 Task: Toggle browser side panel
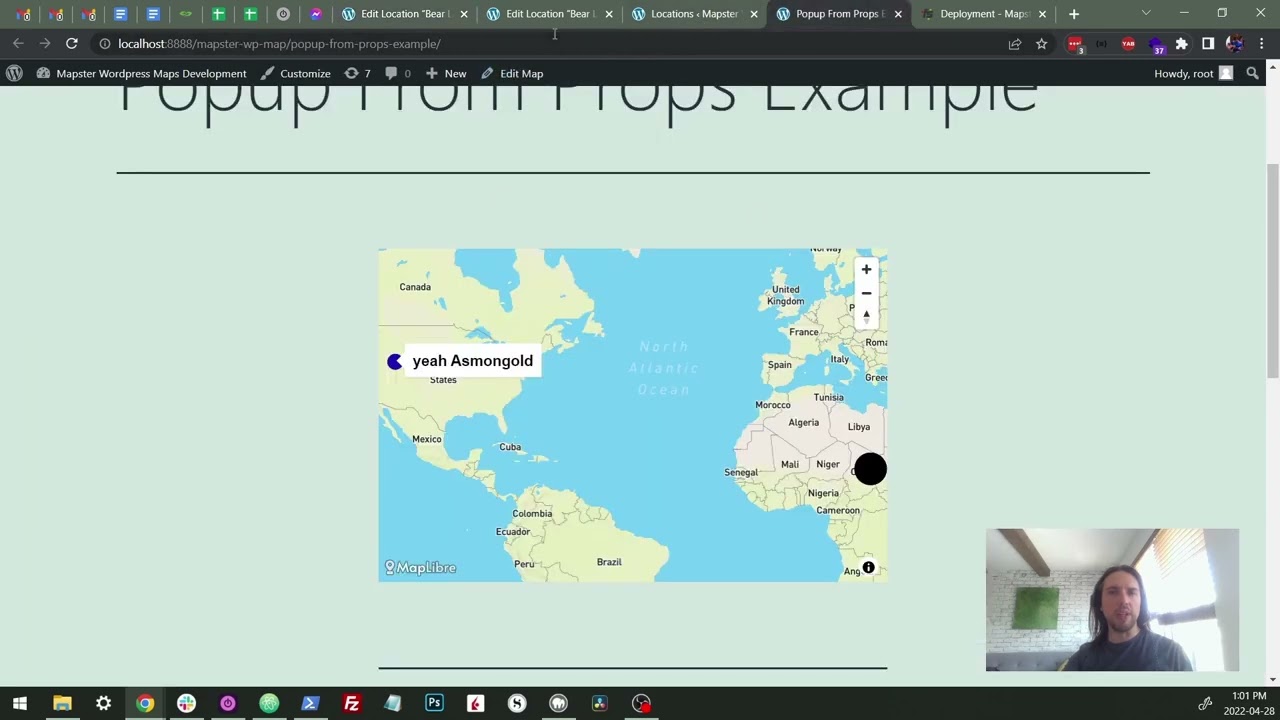point(1208,44)
